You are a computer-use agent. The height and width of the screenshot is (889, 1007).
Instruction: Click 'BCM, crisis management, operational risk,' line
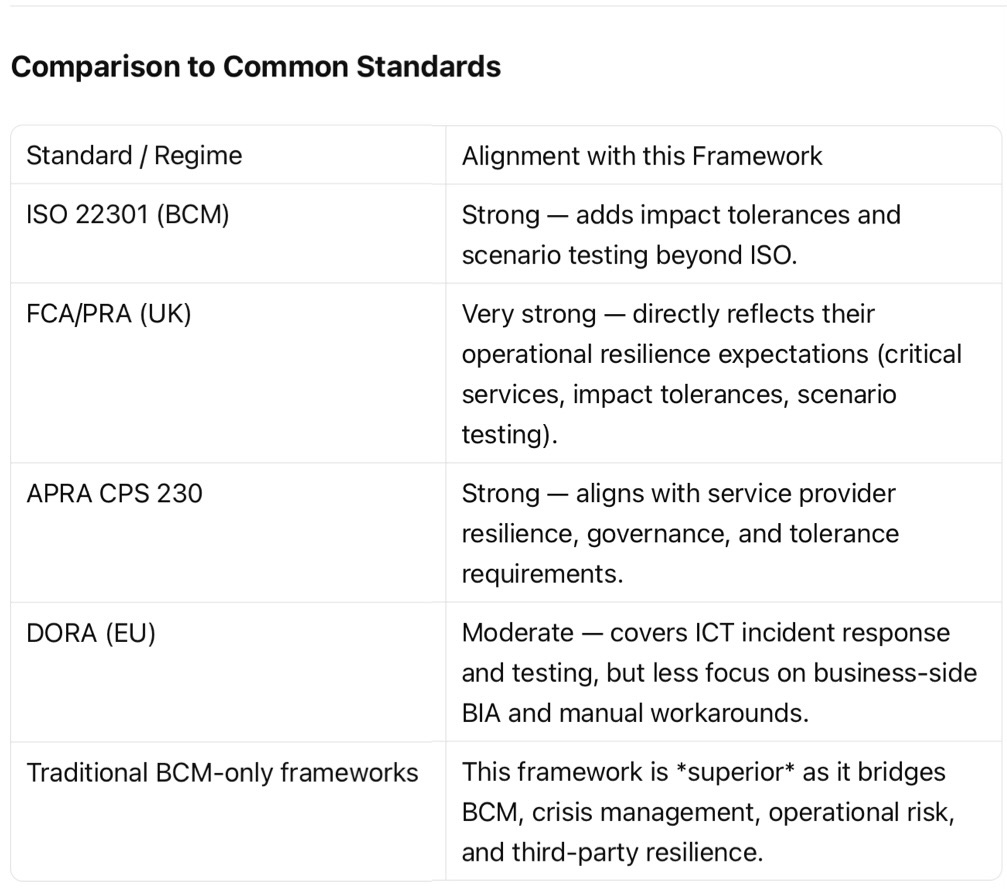[707, 813]
